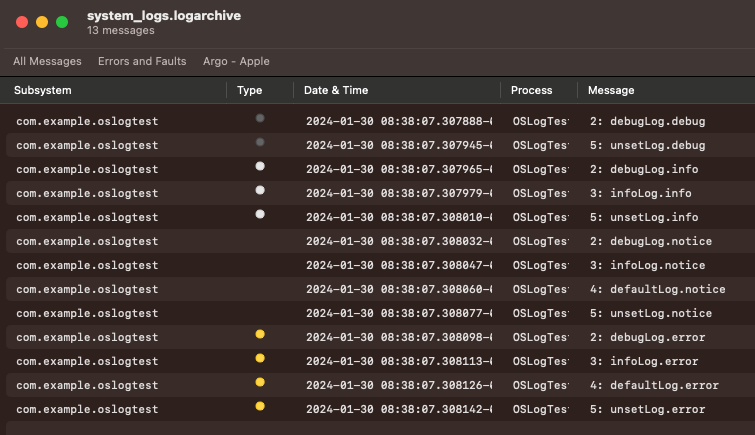Click white info dot for debugLog.info row
The height and width of the screenshot is (435, 755).
click(x=260, y=166)
